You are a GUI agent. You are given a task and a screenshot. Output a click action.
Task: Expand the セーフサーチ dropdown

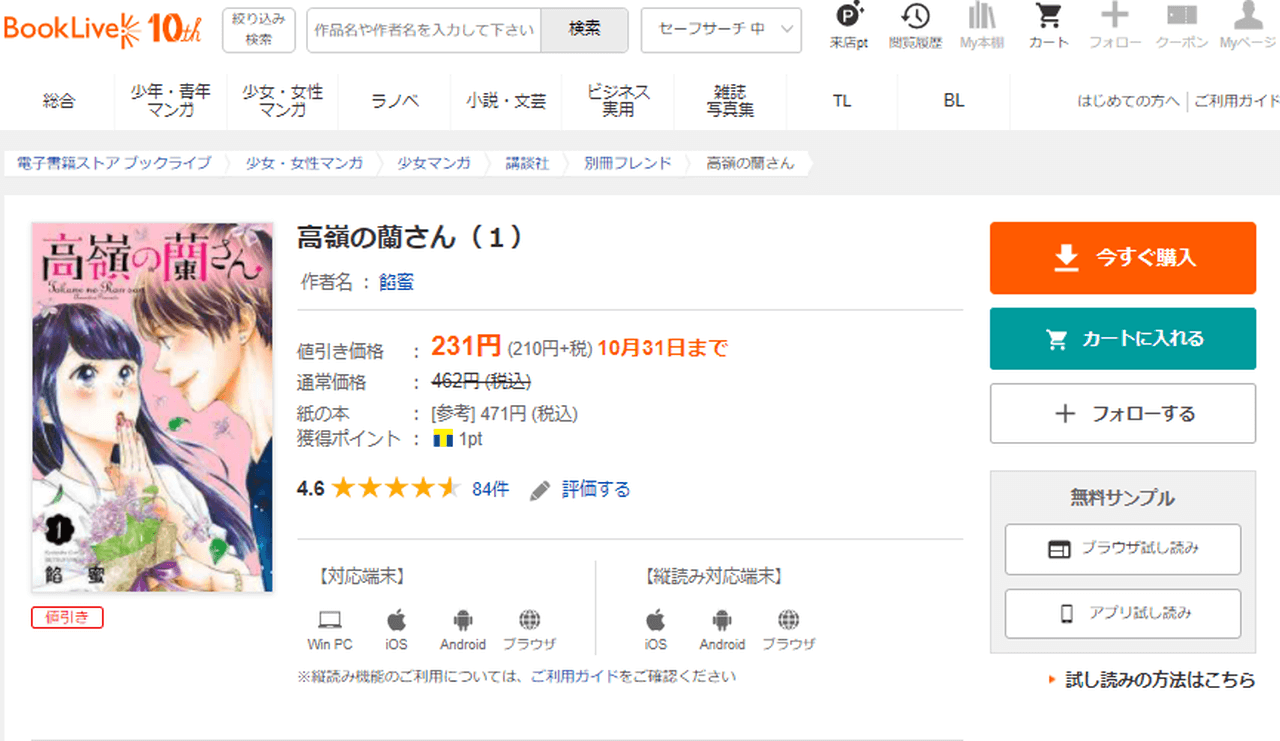pos(721,30)
